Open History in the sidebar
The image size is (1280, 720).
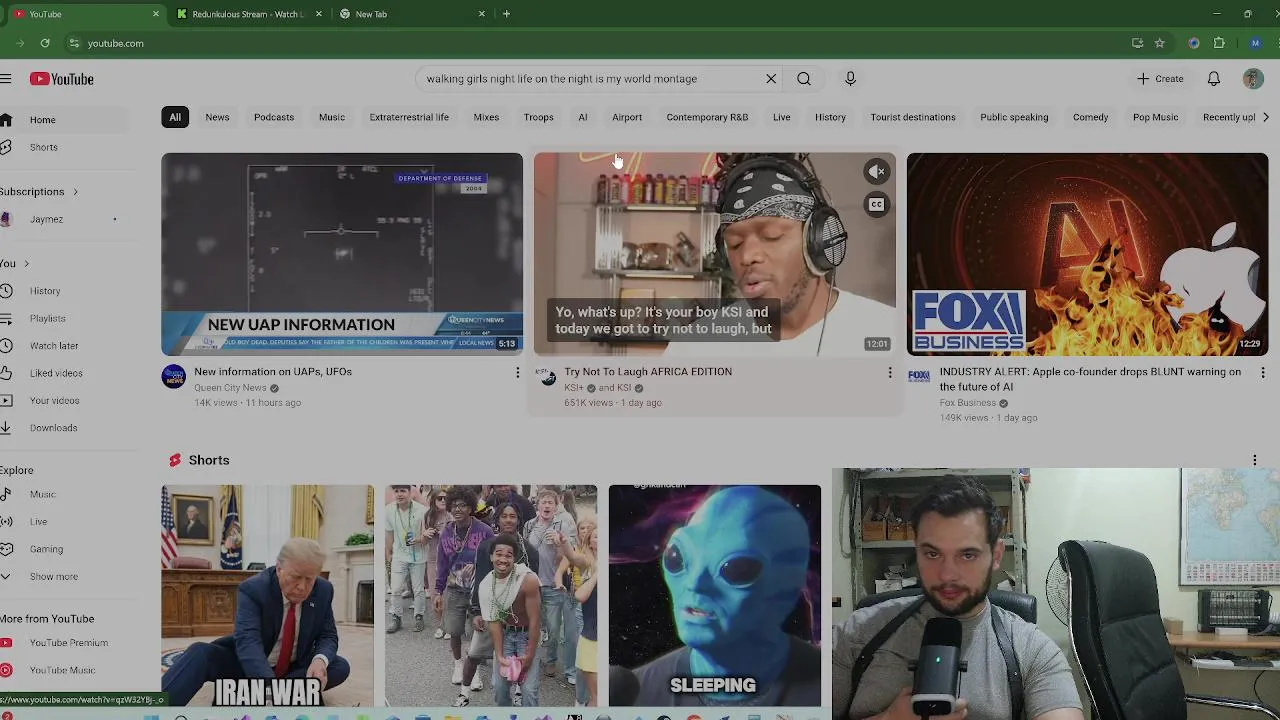(x=64, y=291)
